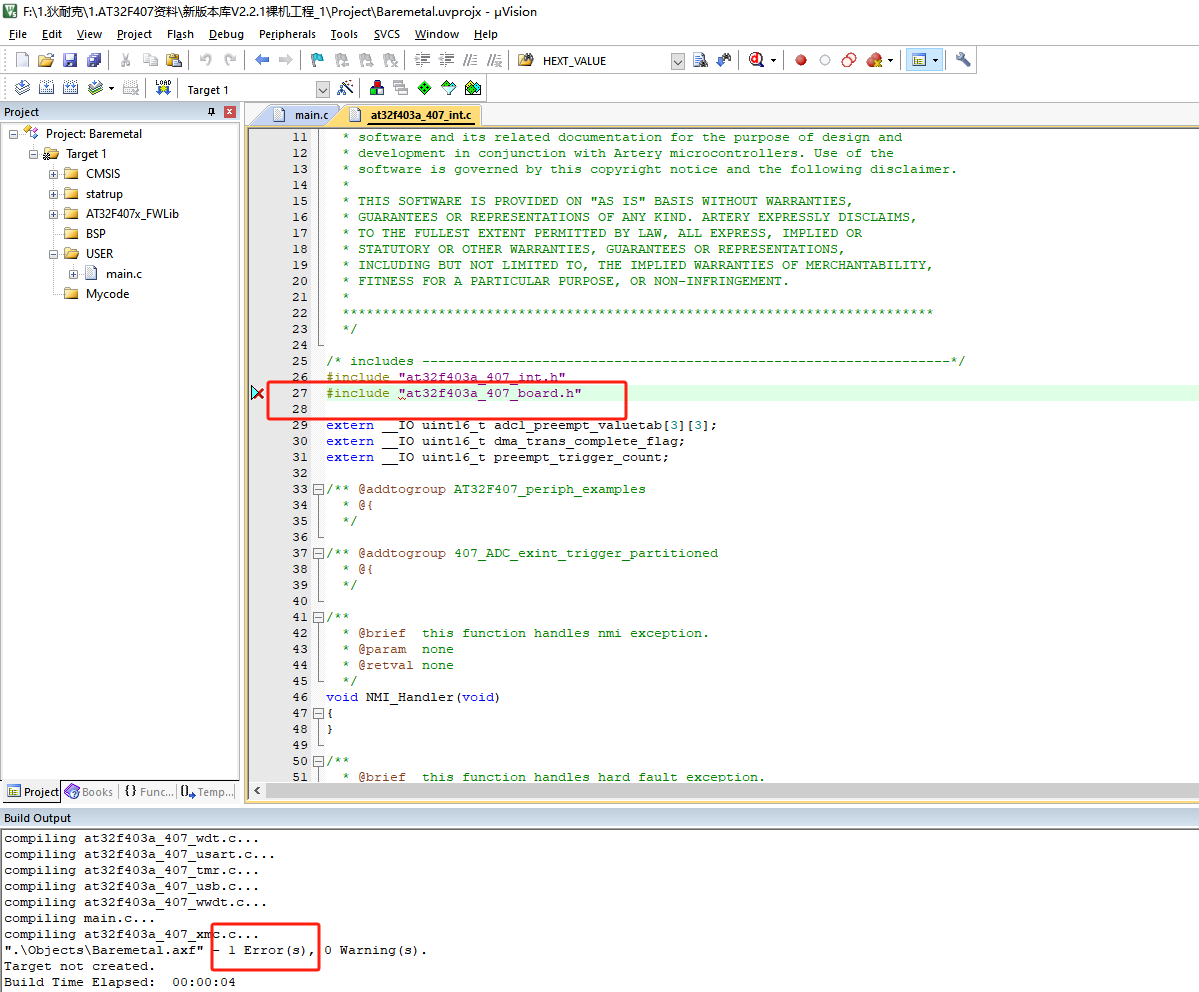Image resolution: width=1199 pixels, height=992 pixels.
Task: Collapse the USER folder
Action: pyautogui.click(x=54, y=254)
